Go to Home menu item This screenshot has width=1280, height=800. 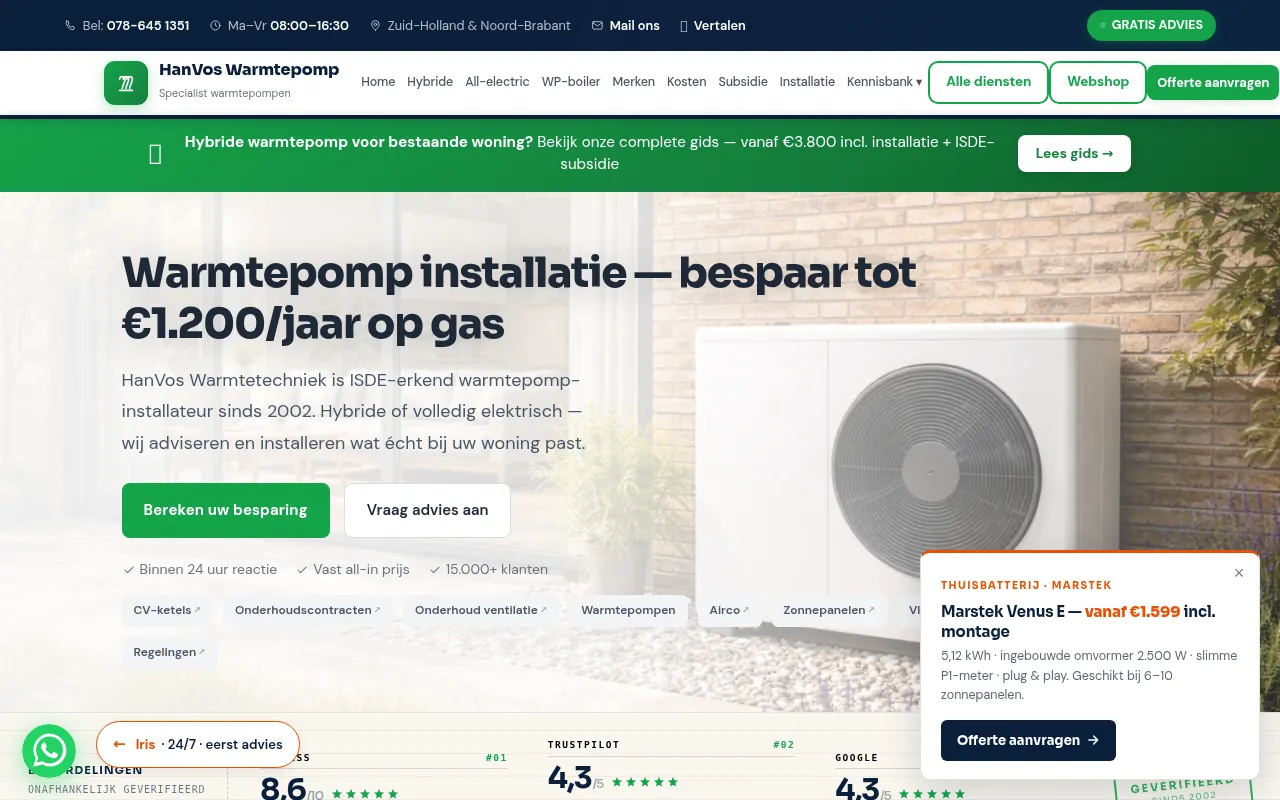point(378,82)
